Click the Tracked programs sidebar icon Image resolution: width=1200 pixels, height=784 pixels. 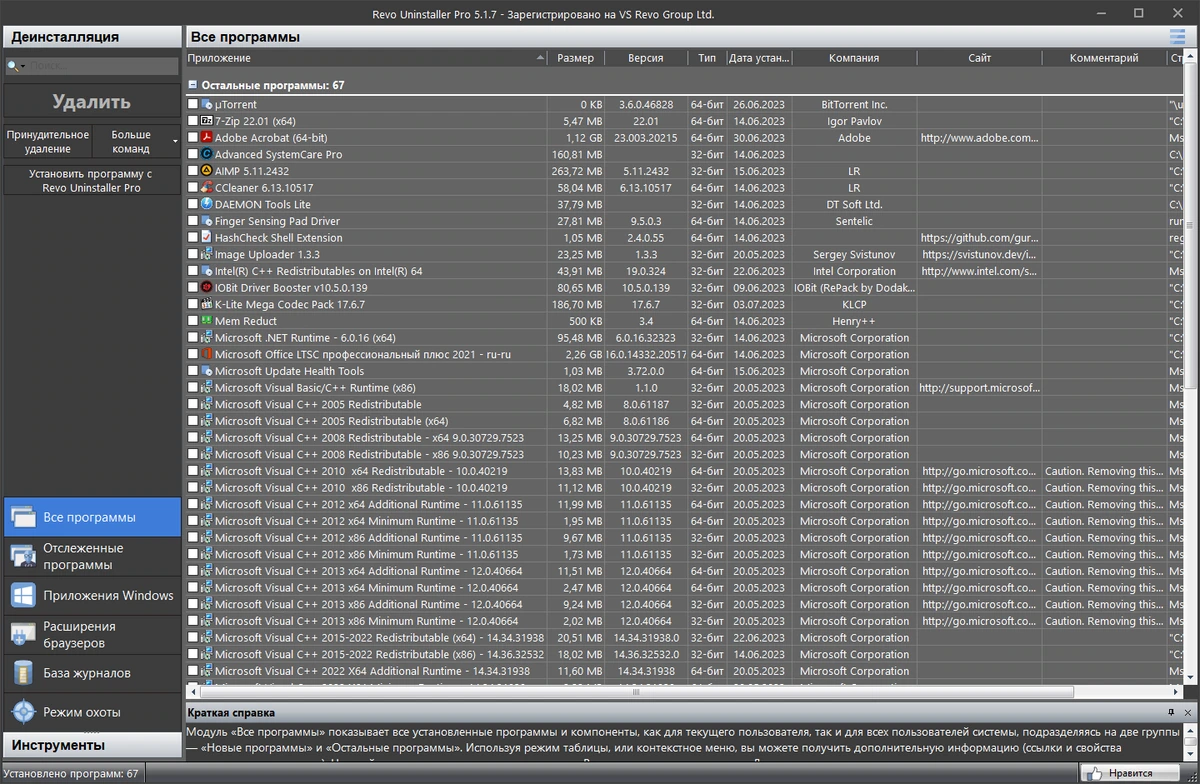coord(23,556)
